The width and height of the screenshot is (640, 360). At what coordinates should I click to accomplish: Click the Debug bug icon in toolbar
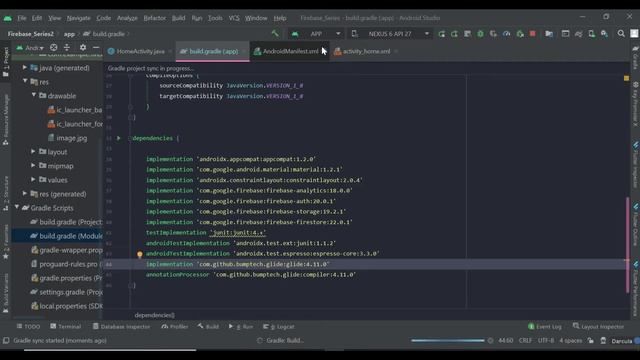click(480, 34)
